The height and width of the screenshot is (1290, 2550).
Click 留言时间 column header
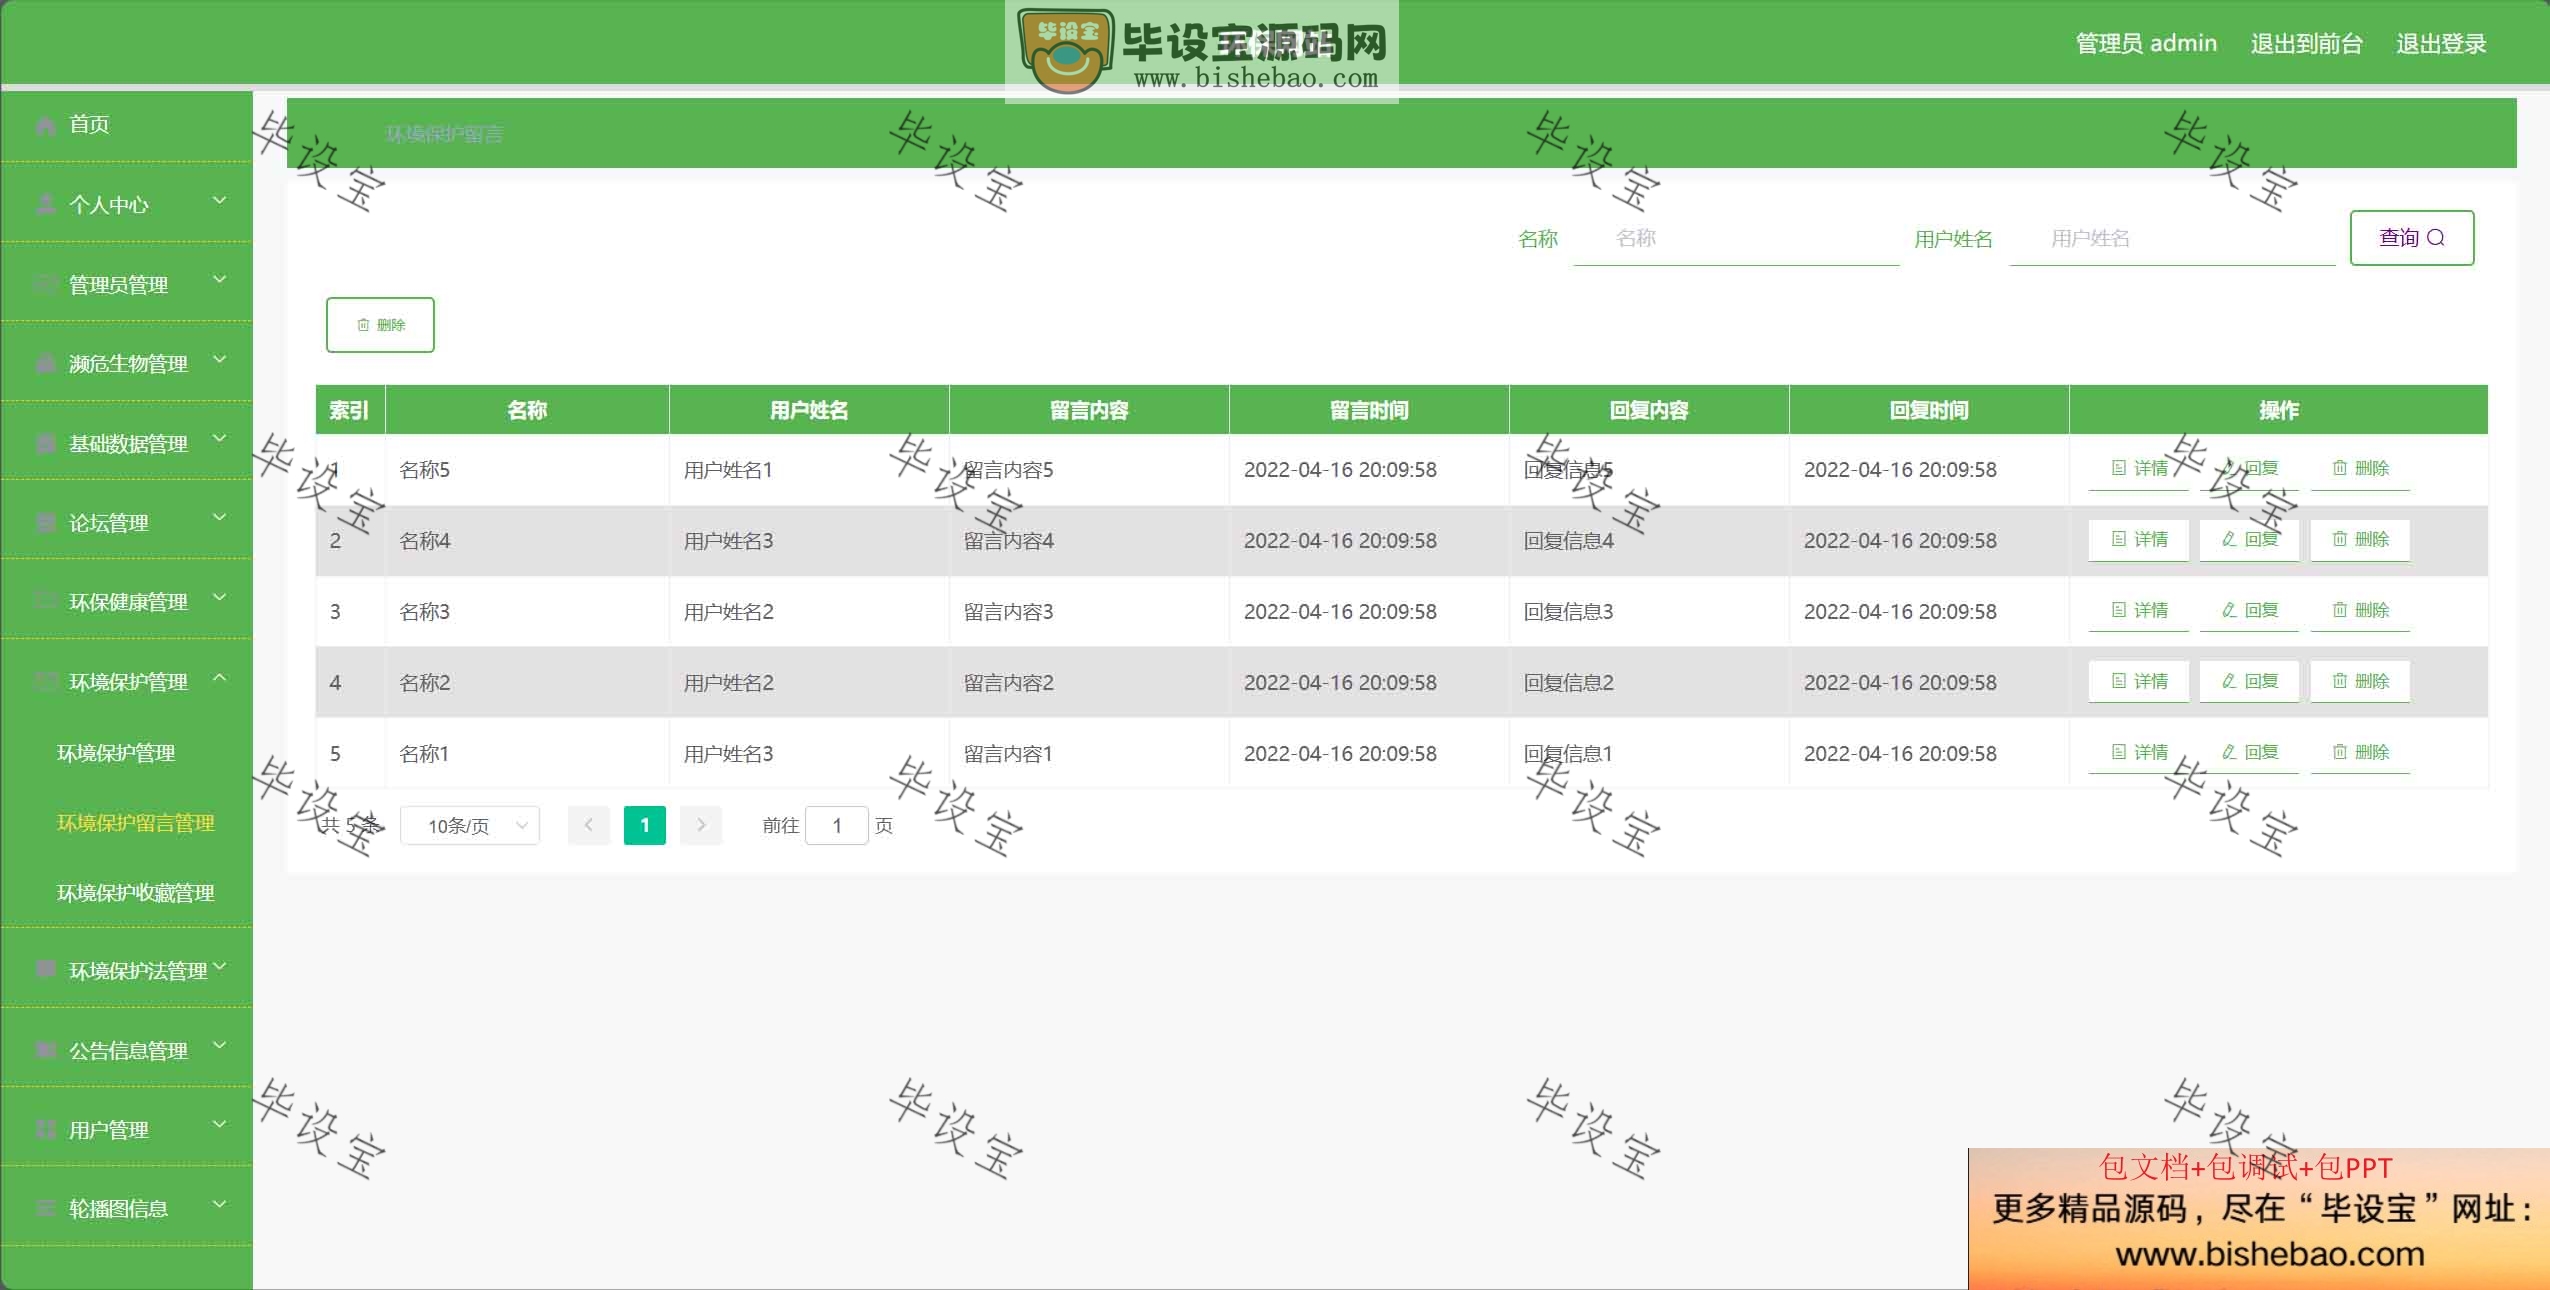(x=1369, y=410)
